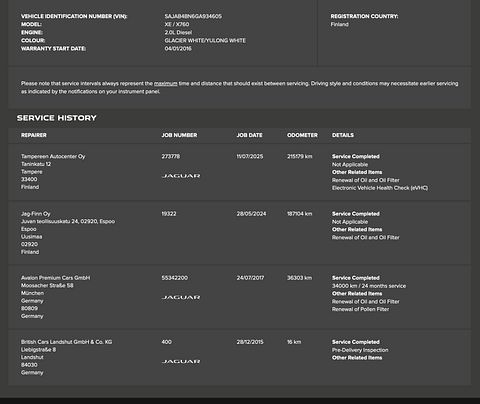
Task: Select the engine value 2.0L Diesel
Action: 178,32
